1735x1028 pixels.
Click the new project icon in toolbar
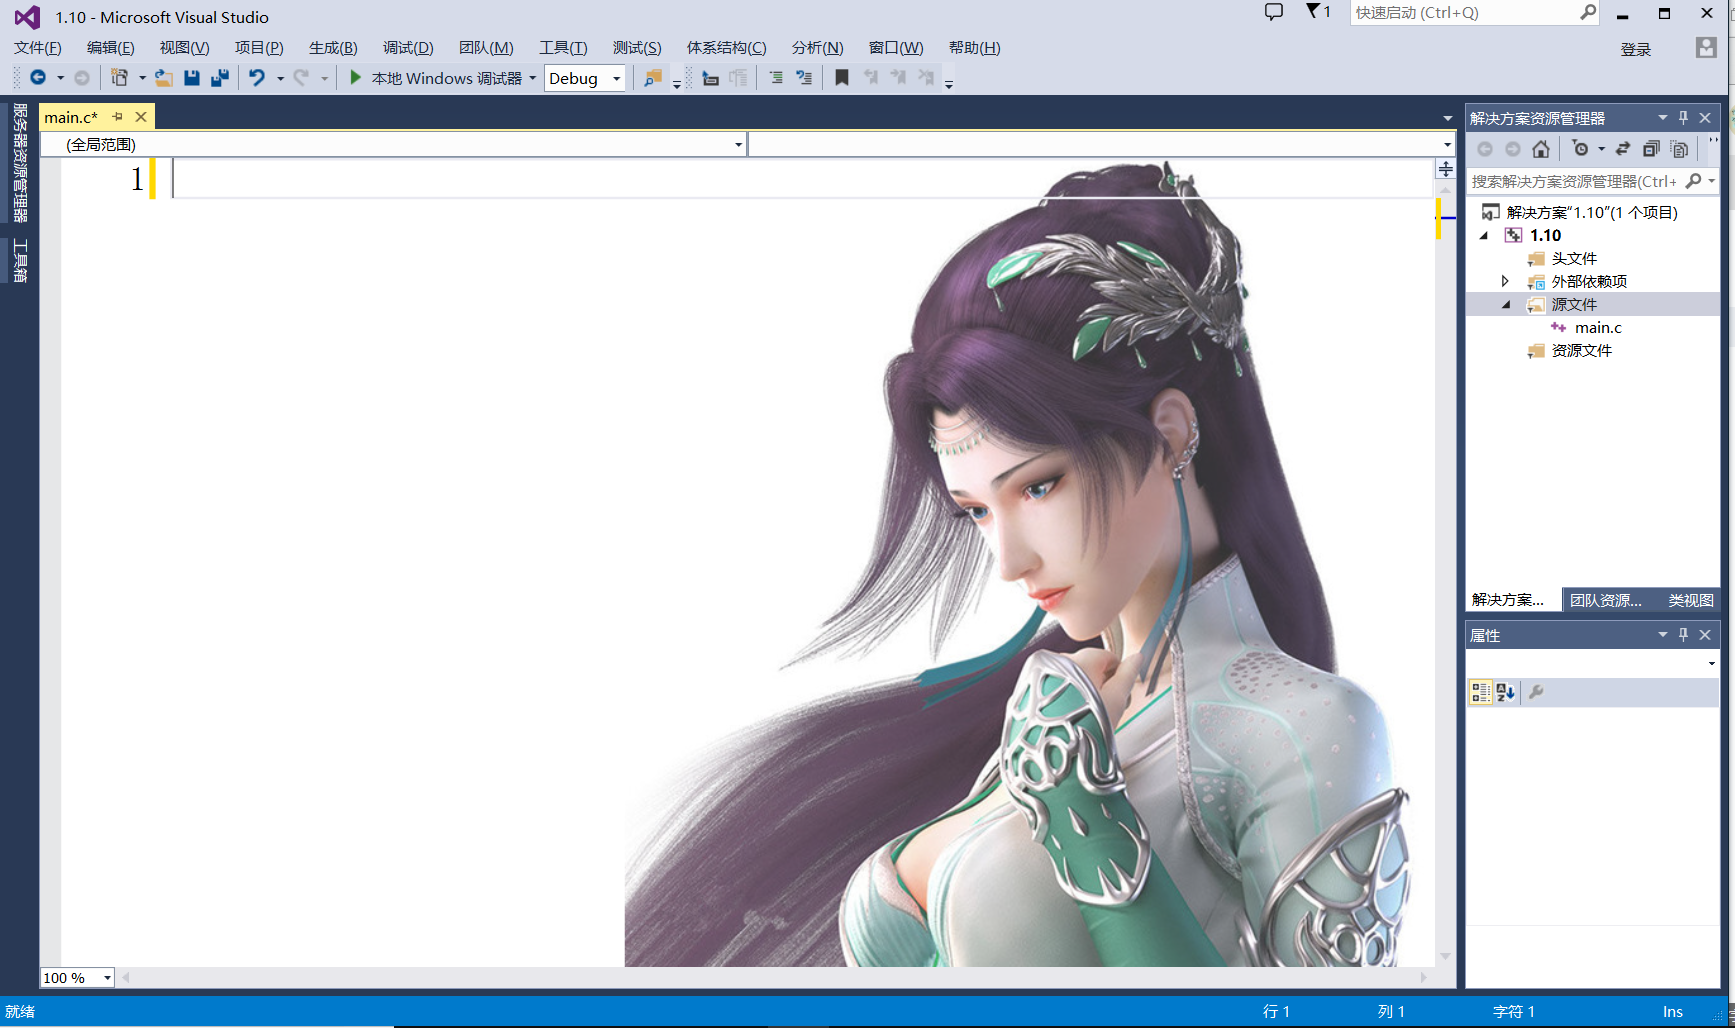(119, 78)
